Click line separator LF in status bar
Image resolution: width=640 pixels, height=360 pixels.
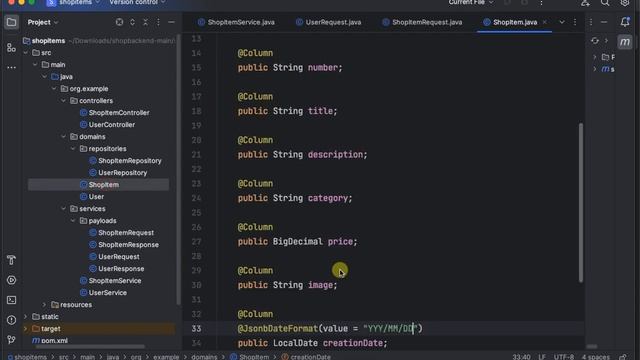click(542, 357)
